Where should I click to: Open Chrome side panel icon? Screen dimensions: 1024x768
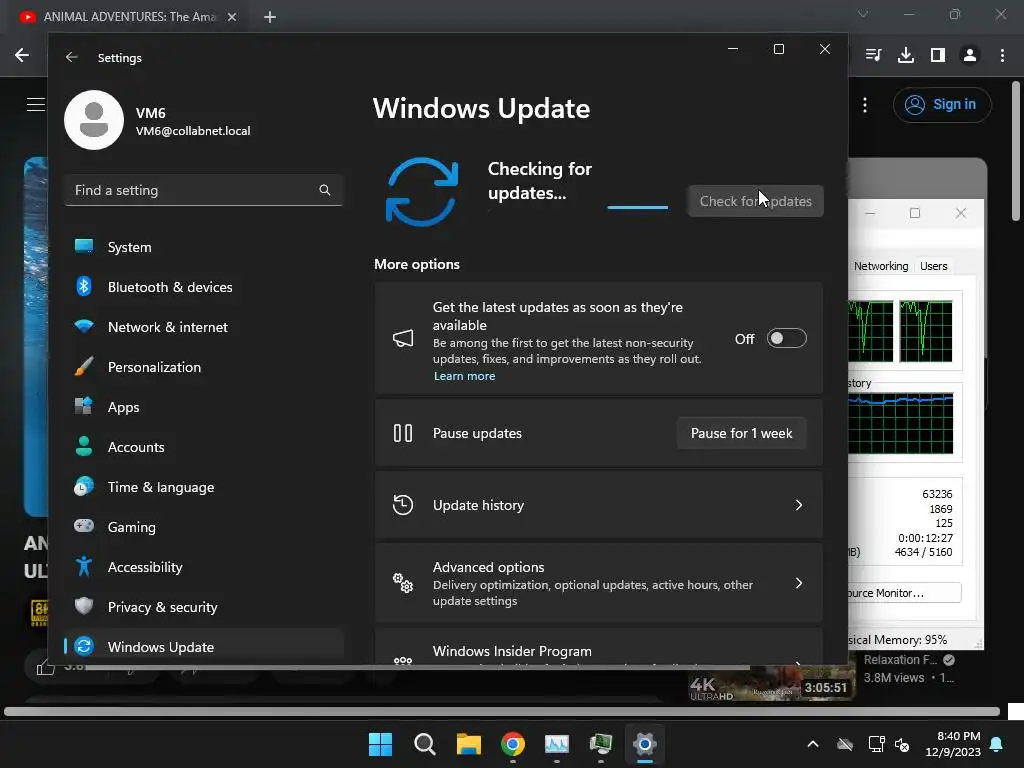pyautogui.click(x=938, y=55)
